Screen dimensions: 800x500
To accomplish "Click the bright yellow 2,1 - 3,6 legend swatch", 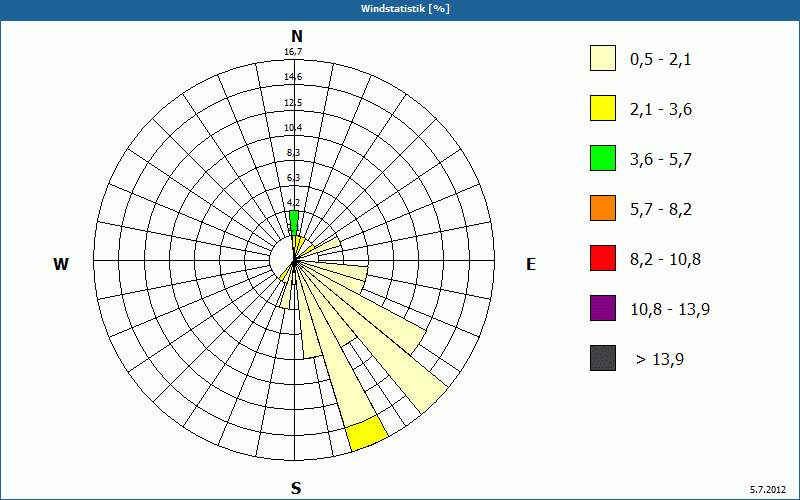I will coord(603,108).
